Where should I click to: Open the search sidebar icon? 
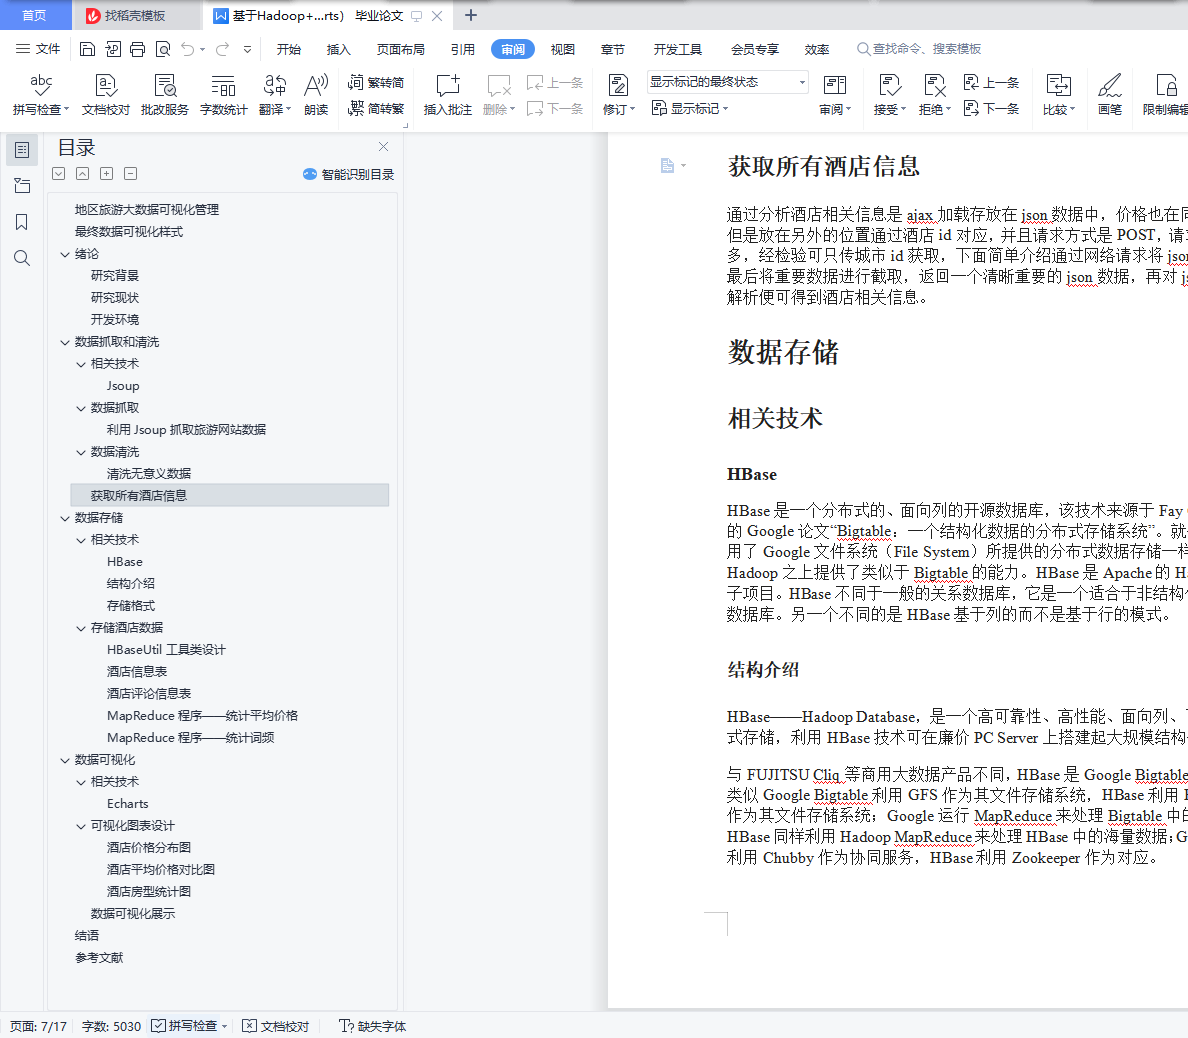[22, 258]
